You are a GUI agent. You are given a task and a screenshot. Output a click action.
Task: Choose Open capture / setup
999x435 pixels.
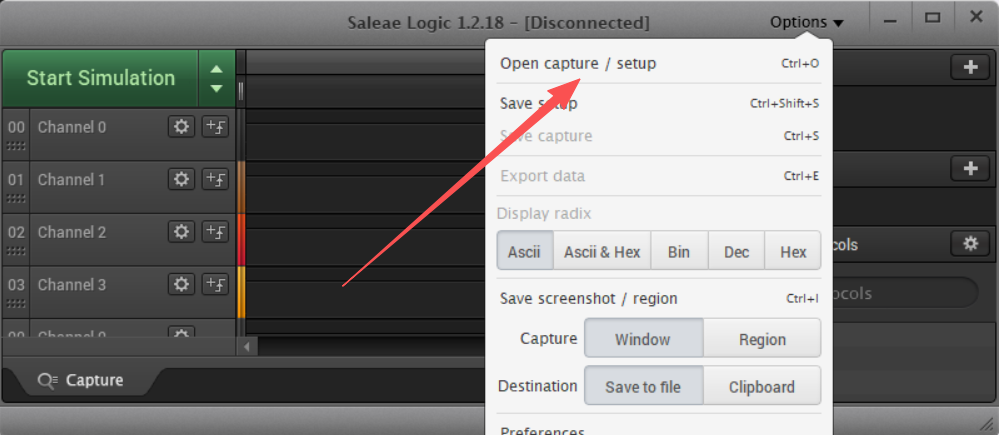pyautogui.click(x=578, y=63)
